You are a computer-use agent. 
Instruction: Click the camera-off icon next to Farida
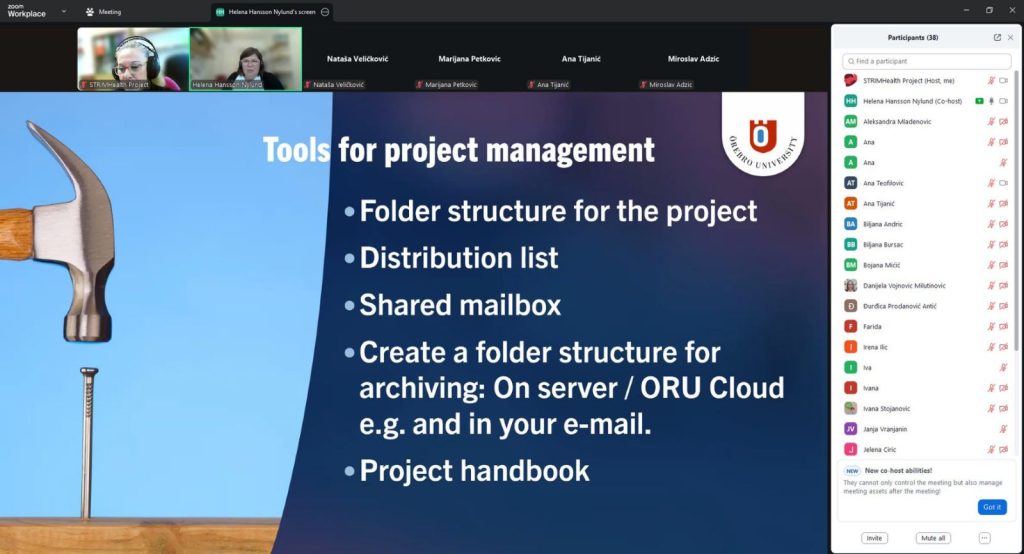(1003, 326)
